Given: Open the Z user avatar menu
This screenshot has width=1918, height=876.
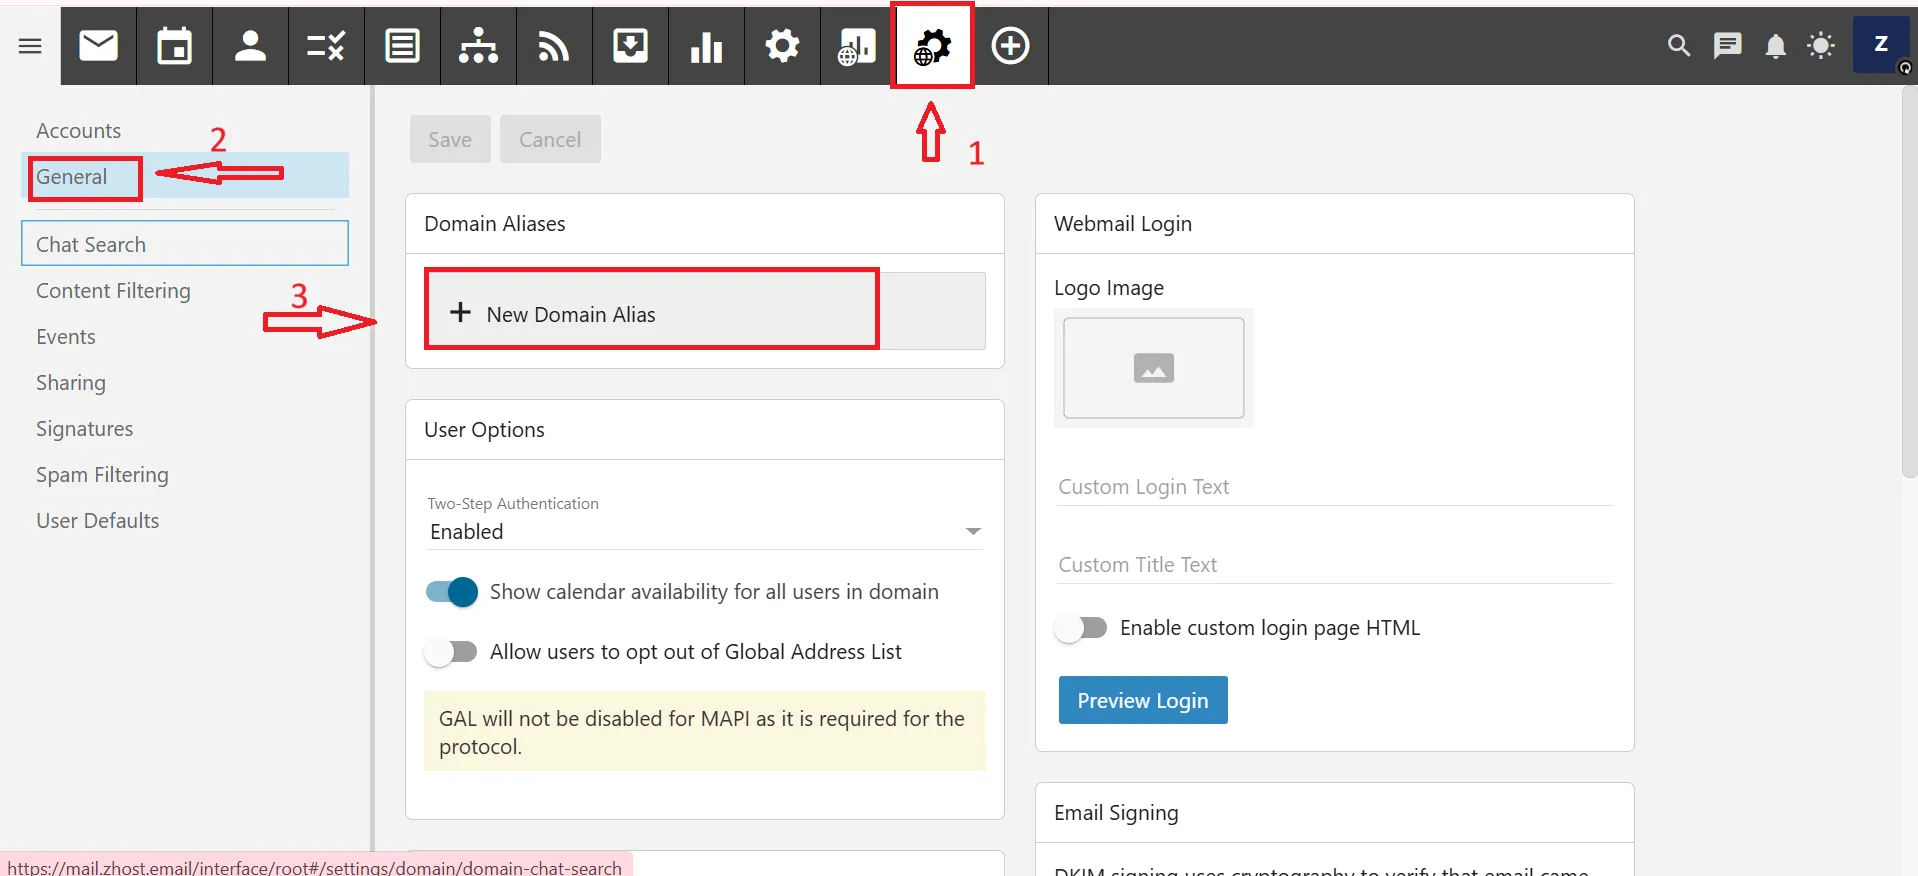Looking at the screenshot, I should point(1880,46).
